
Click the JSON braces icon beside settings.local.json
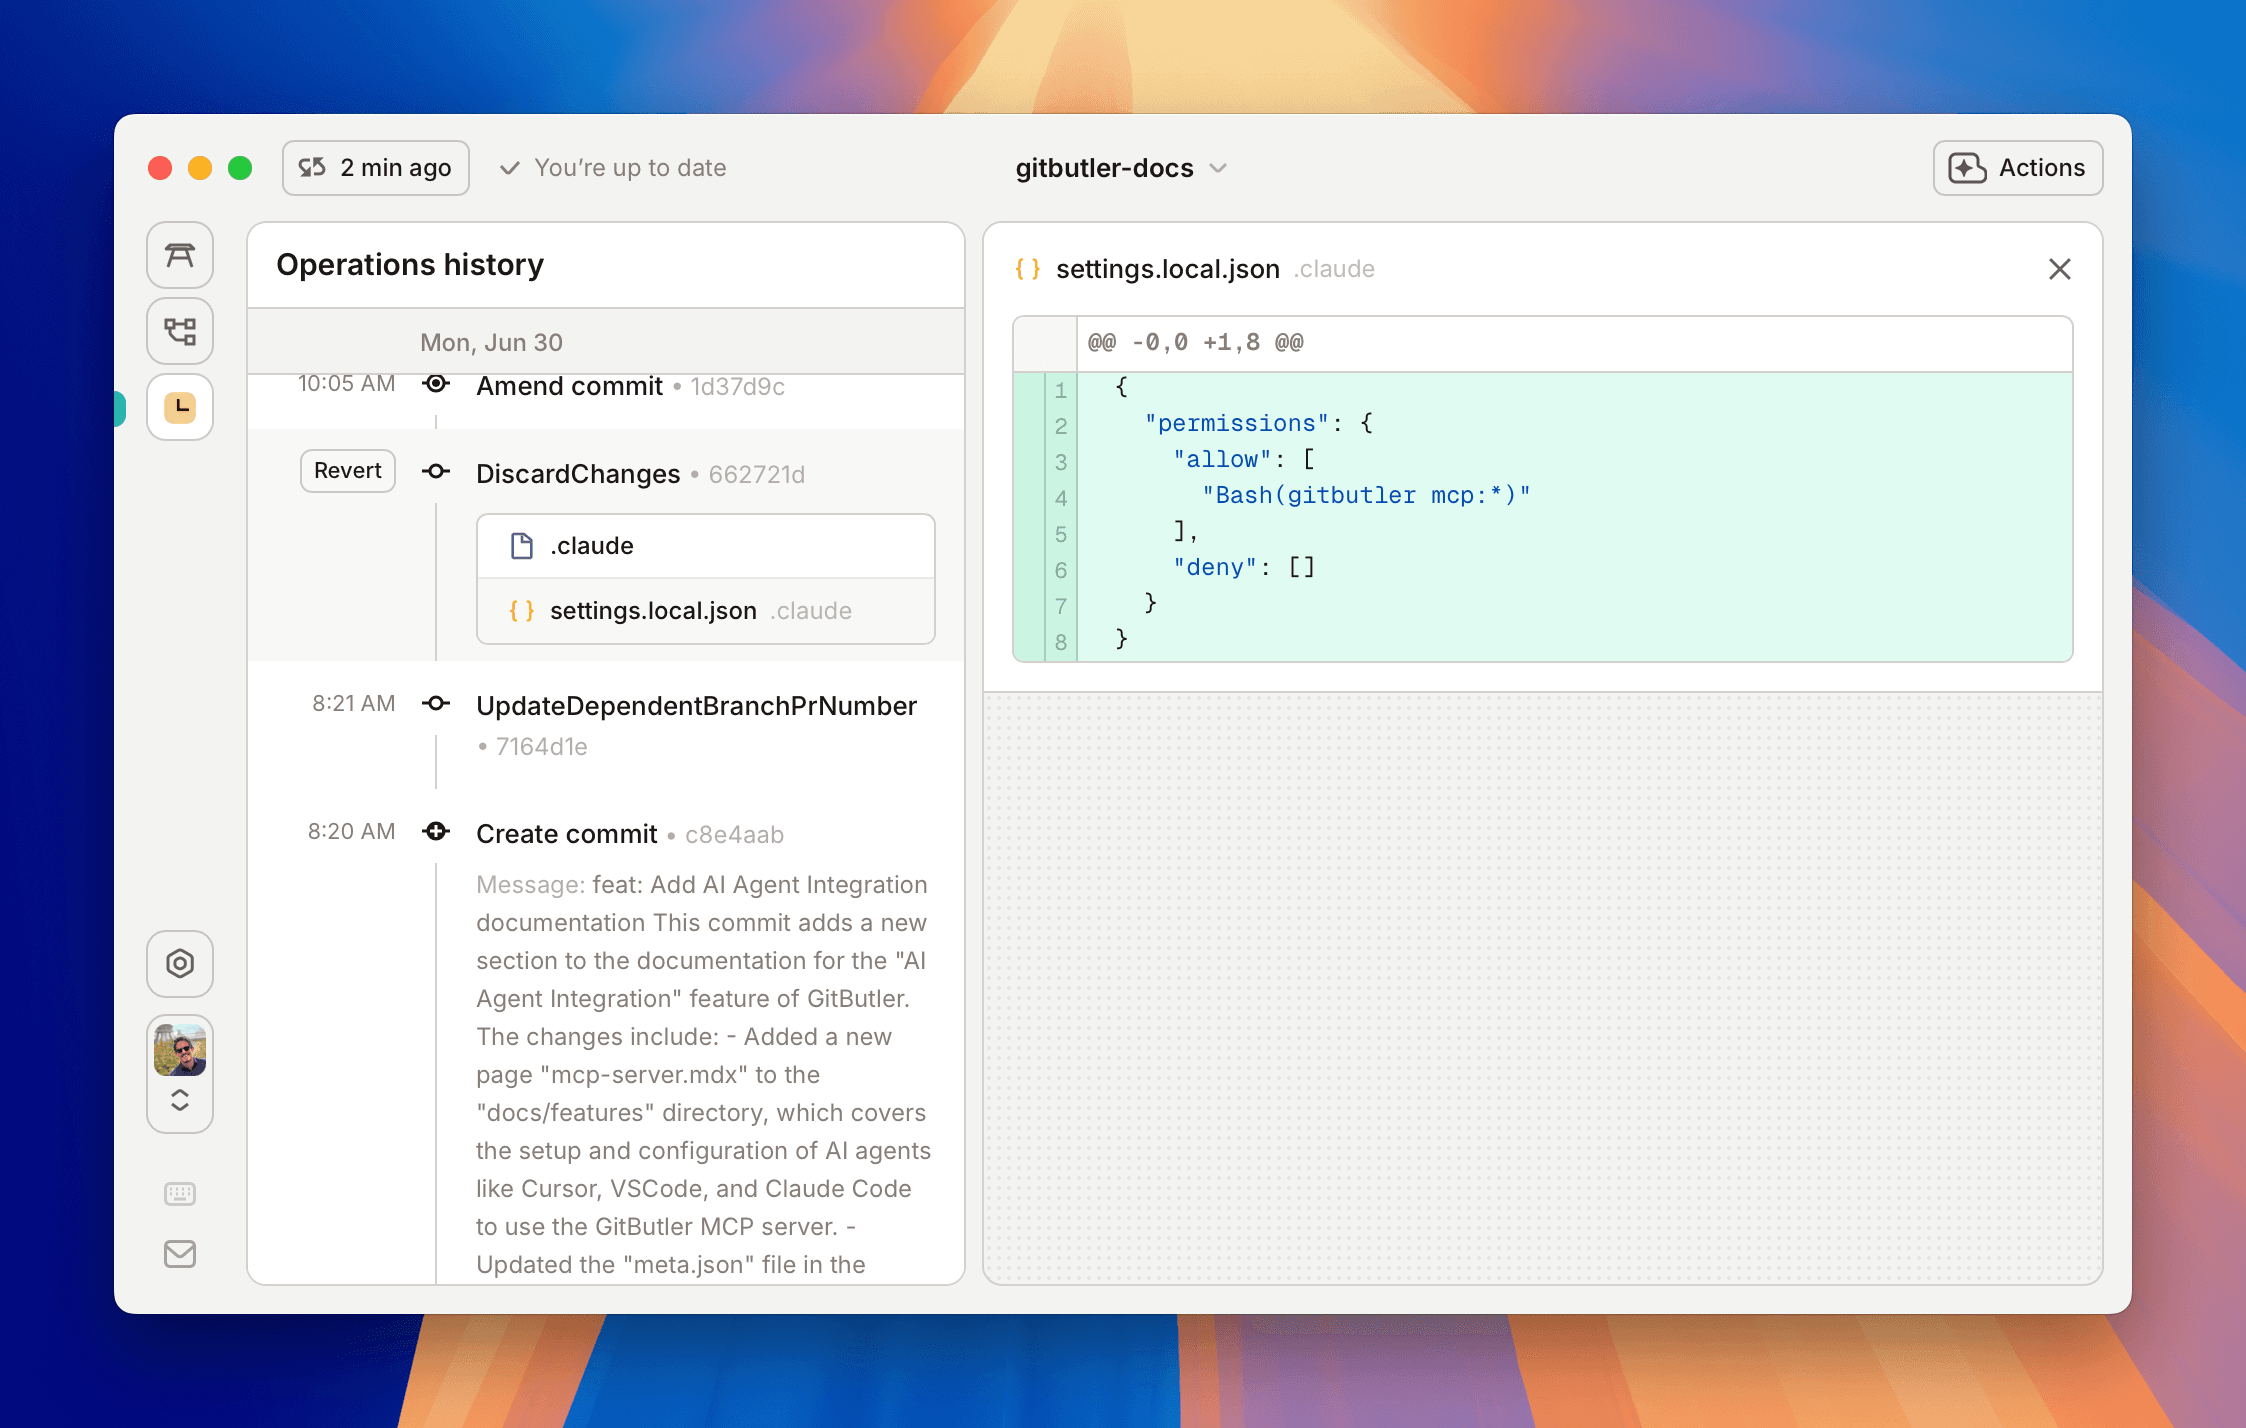[1028, 269]
